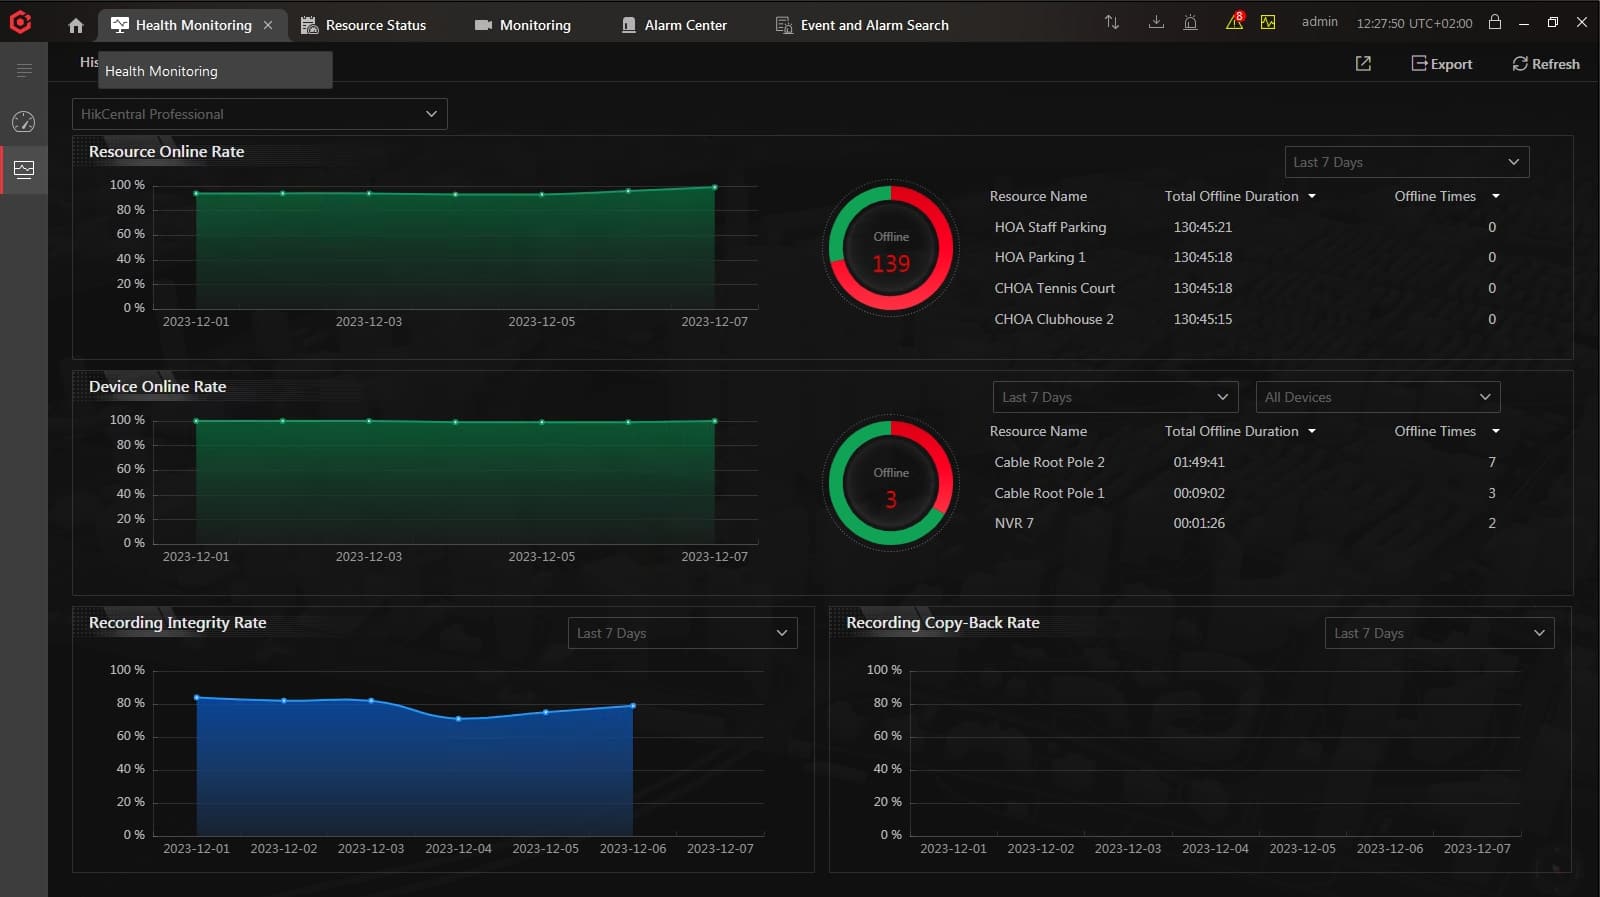Close the Health Monitoring tab
1600x897 pixels.
[x=268, y=25]
